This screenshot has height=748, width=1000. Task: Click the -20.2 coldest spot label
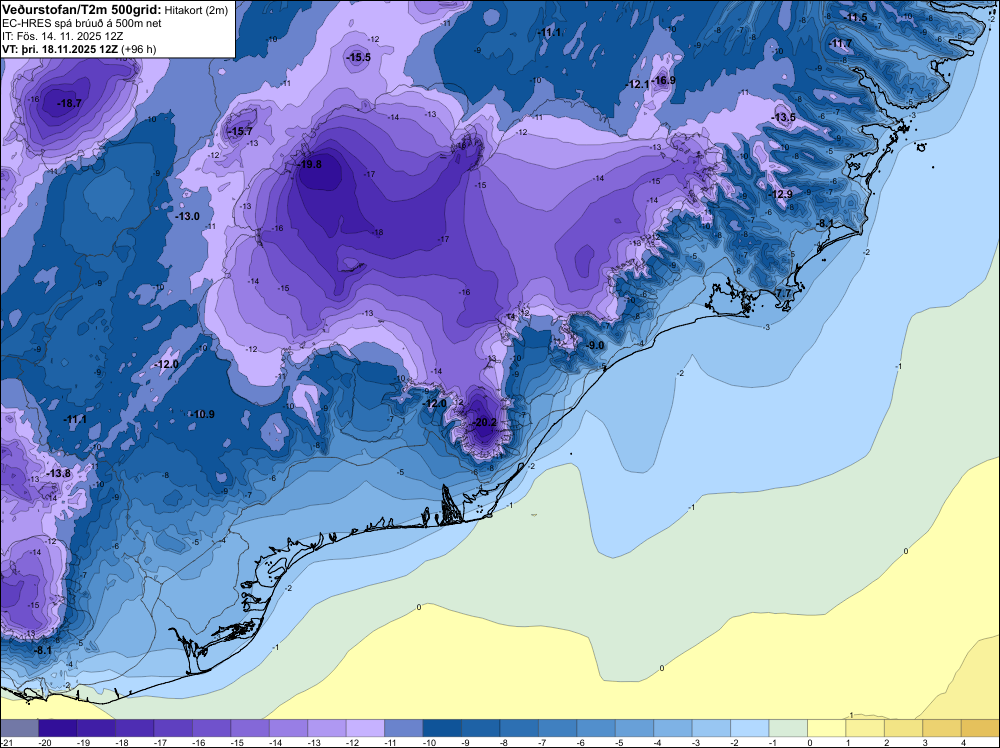click(484, 422)
